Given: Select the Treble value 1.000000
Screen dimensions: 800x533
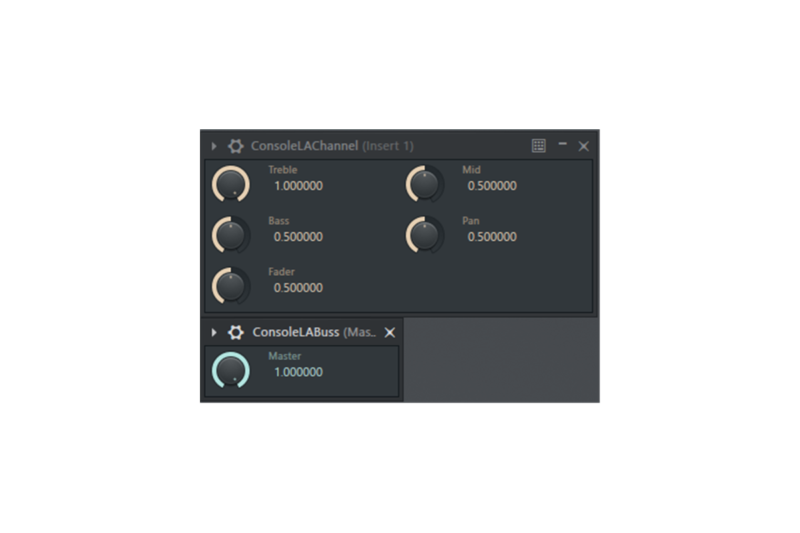Looking at the screenshot, I should point(298,186).
